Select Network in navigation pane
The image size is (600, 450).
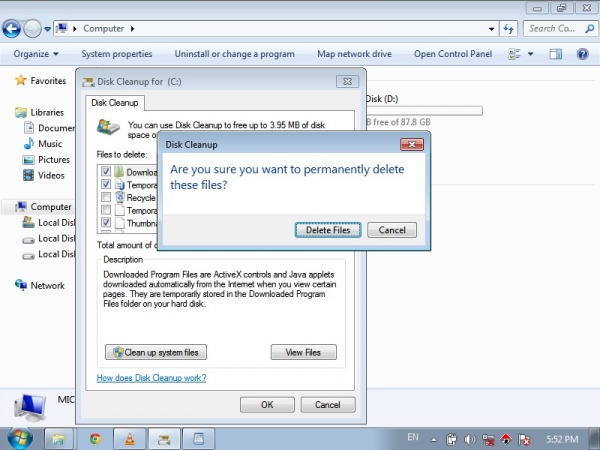coord(47,285)
